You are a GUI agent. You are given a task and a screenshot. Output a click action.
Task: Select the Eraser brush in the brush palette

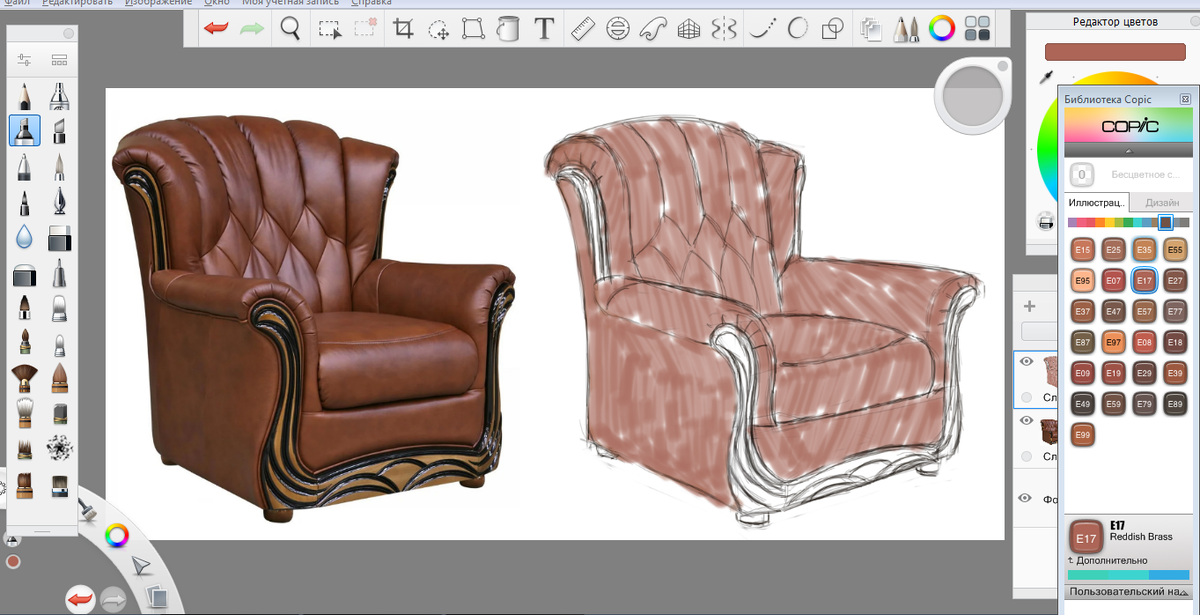(59, 237)
